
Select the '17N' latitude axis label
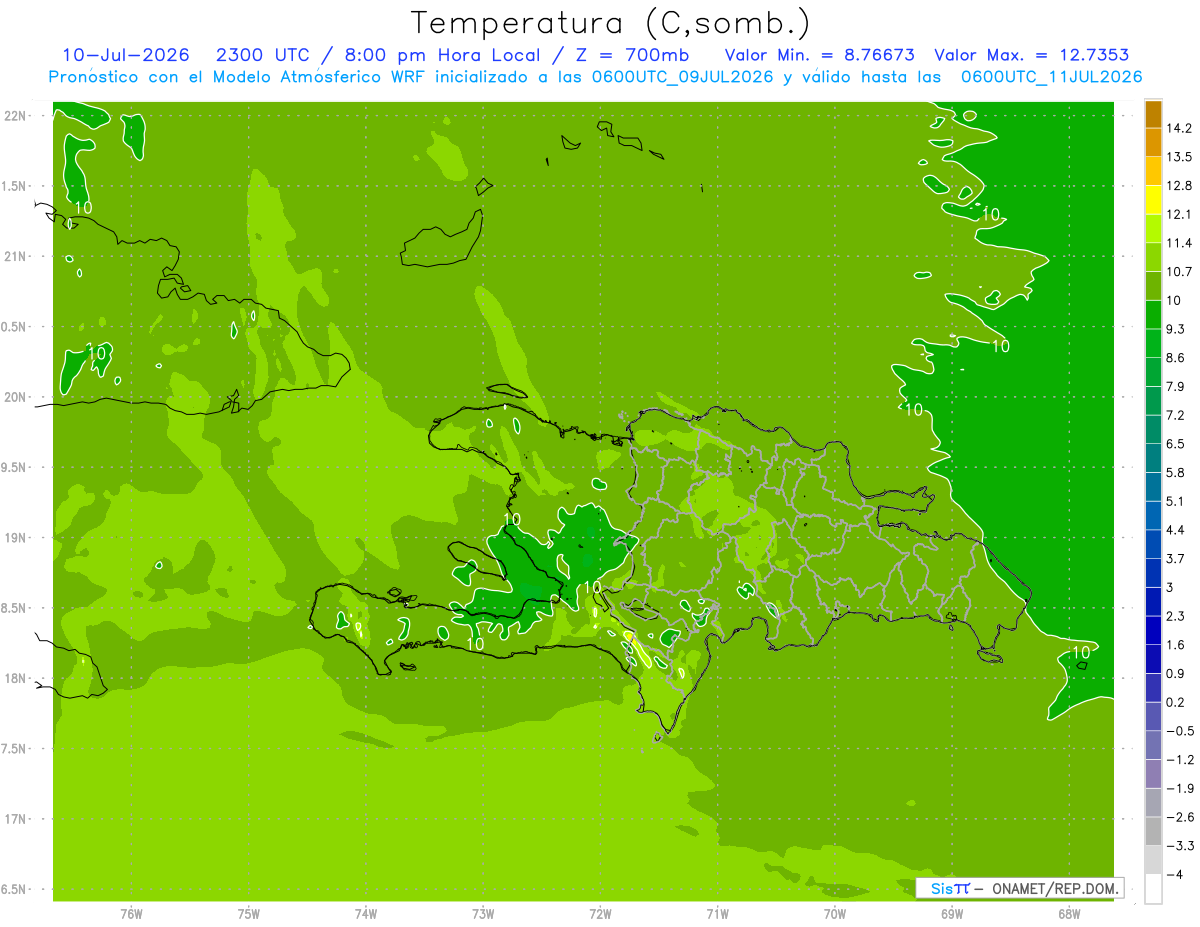[17, 819]
